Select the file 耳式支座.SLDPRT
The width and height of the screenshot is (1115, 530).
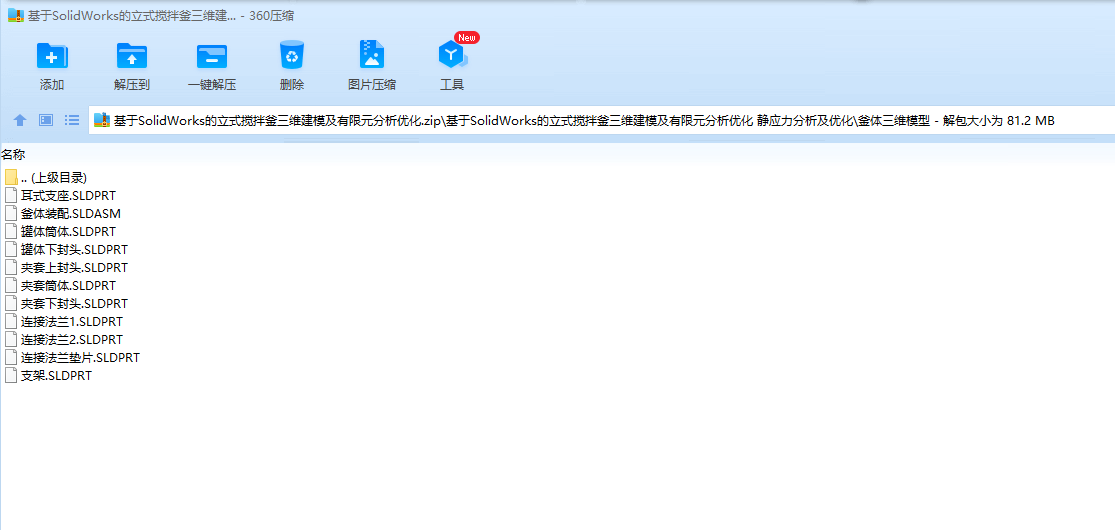pos(68,196)
